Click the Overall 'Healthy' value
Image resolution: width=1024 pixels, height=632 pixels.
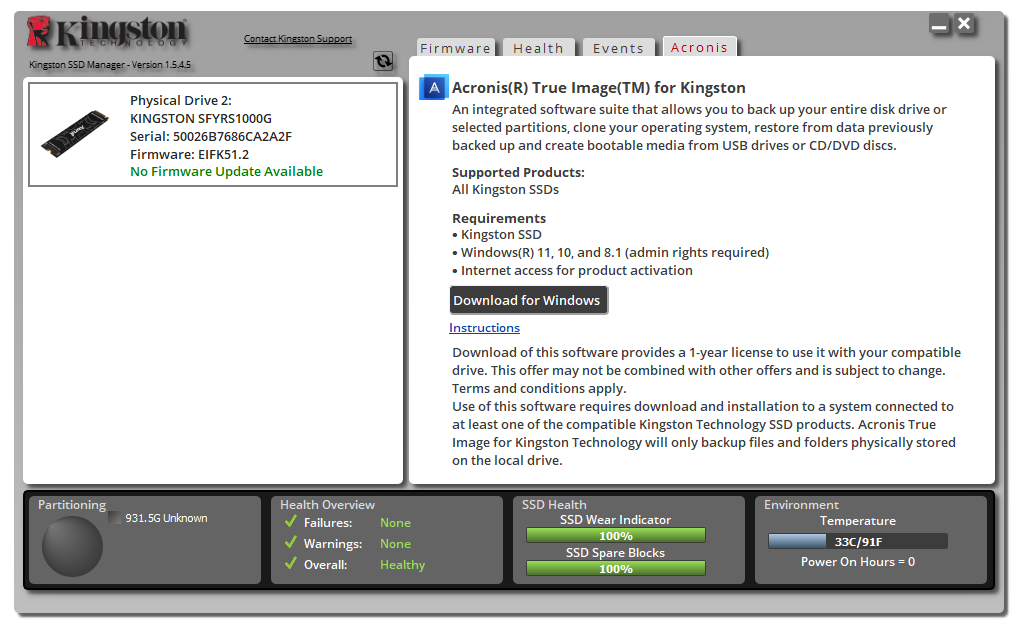402,565
